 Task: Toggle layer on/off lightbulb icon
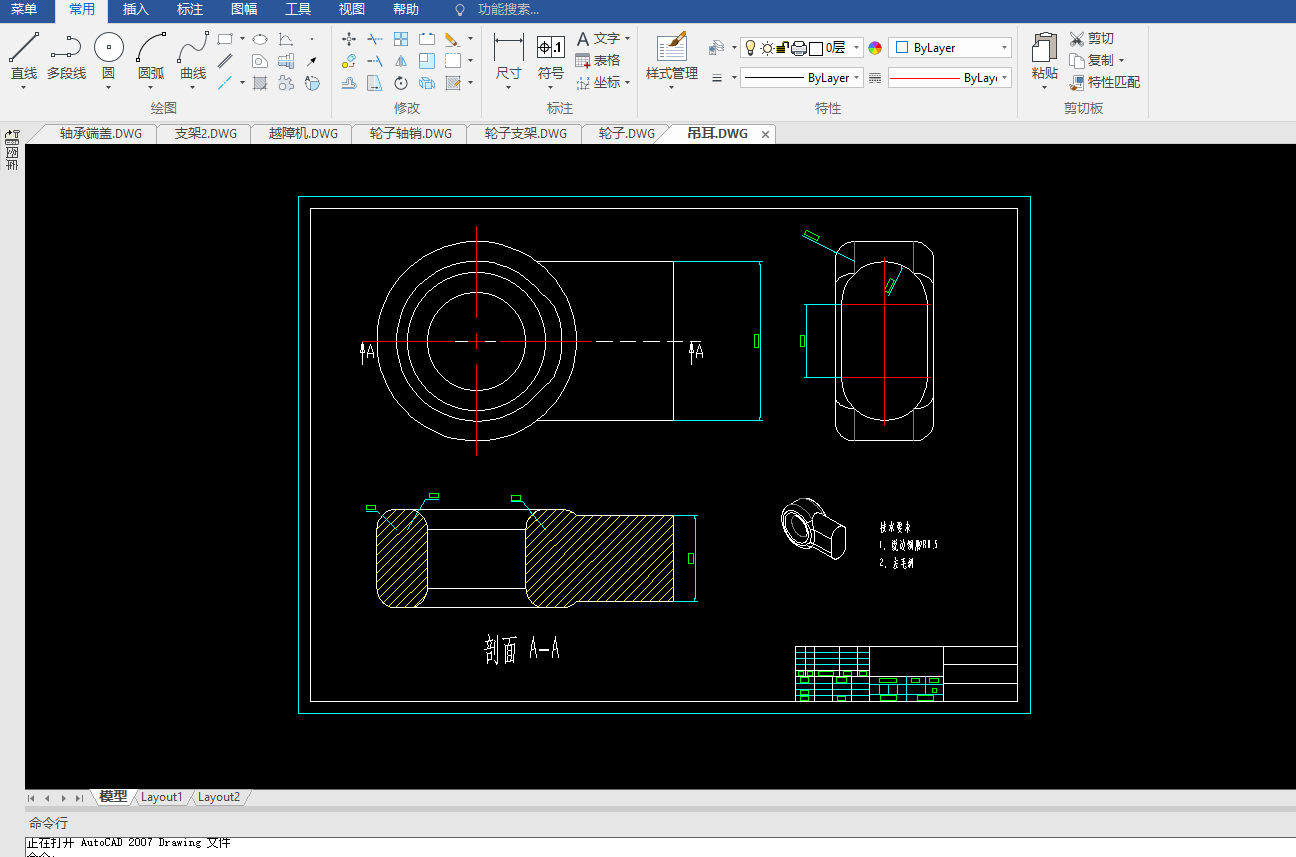(x=750, y=48)
